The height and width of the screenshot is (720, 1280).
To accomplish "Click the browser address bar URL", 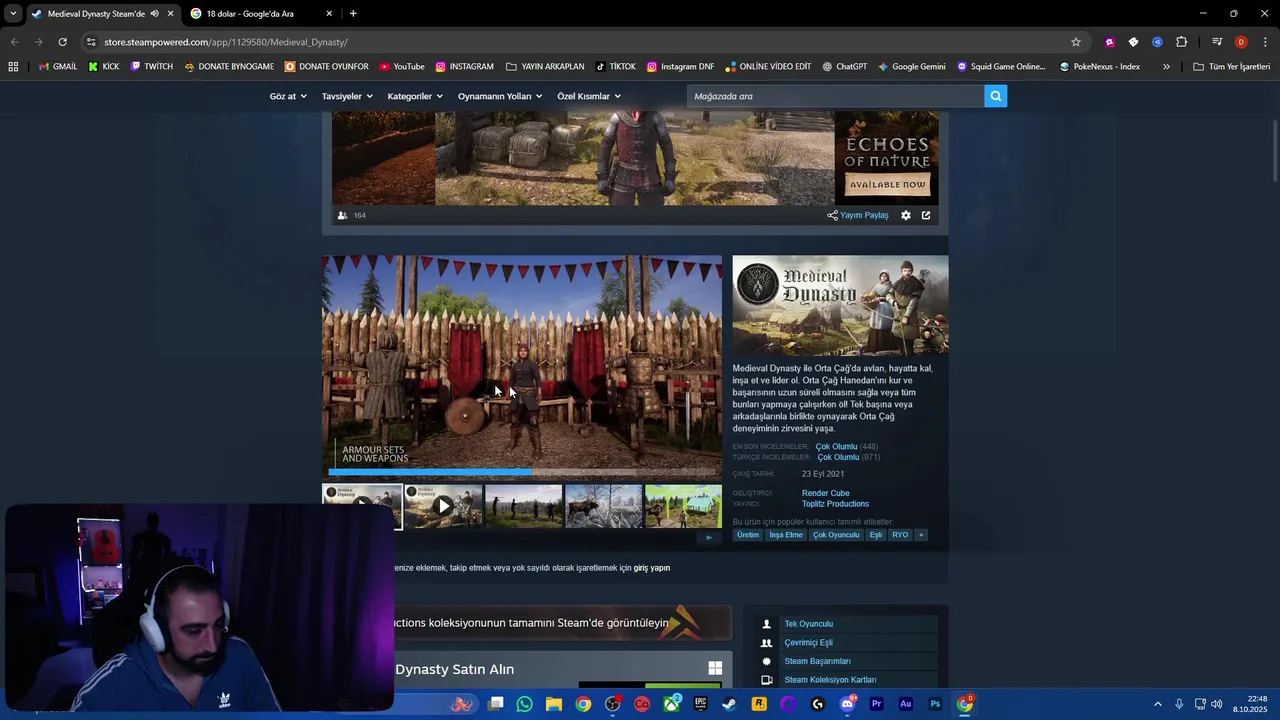I will click(226, 42).
